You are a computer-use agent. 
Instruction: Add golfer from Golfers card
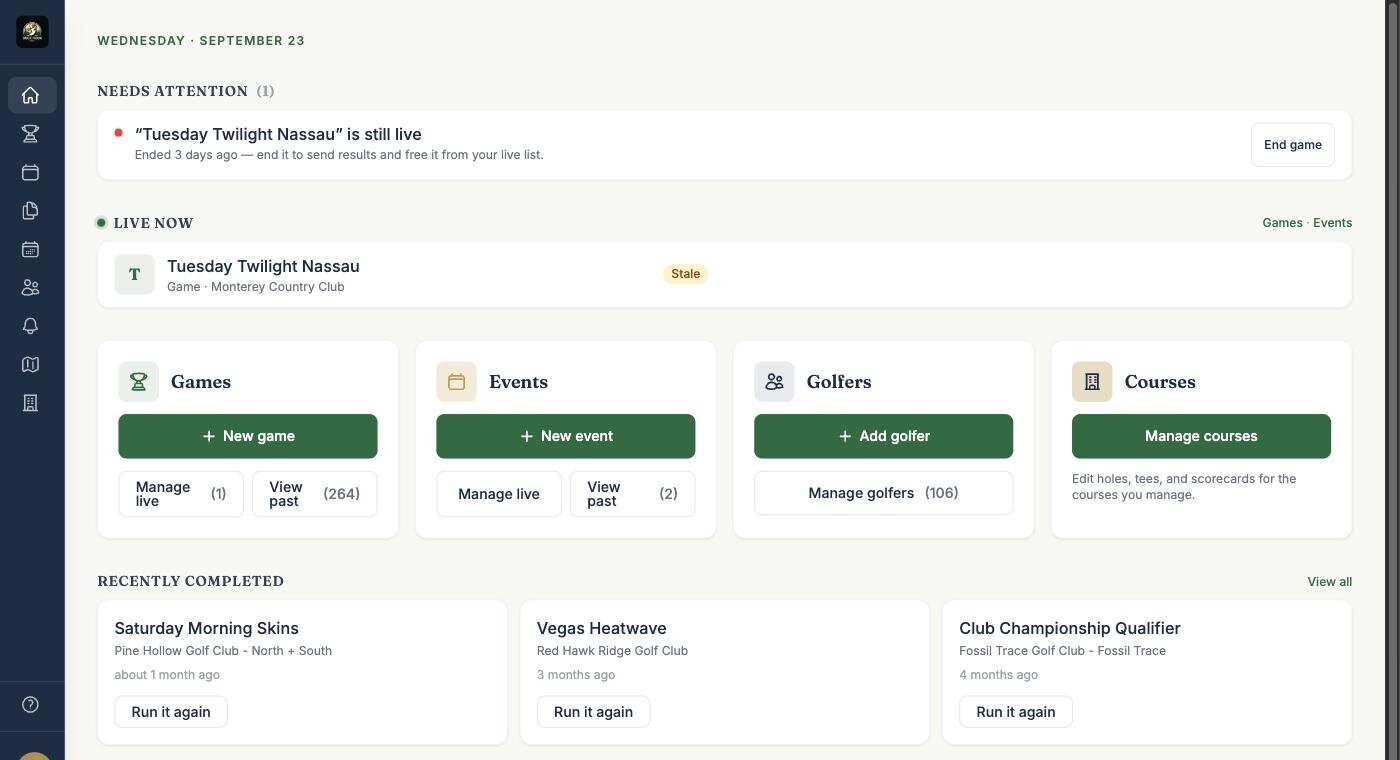[883, 436]
